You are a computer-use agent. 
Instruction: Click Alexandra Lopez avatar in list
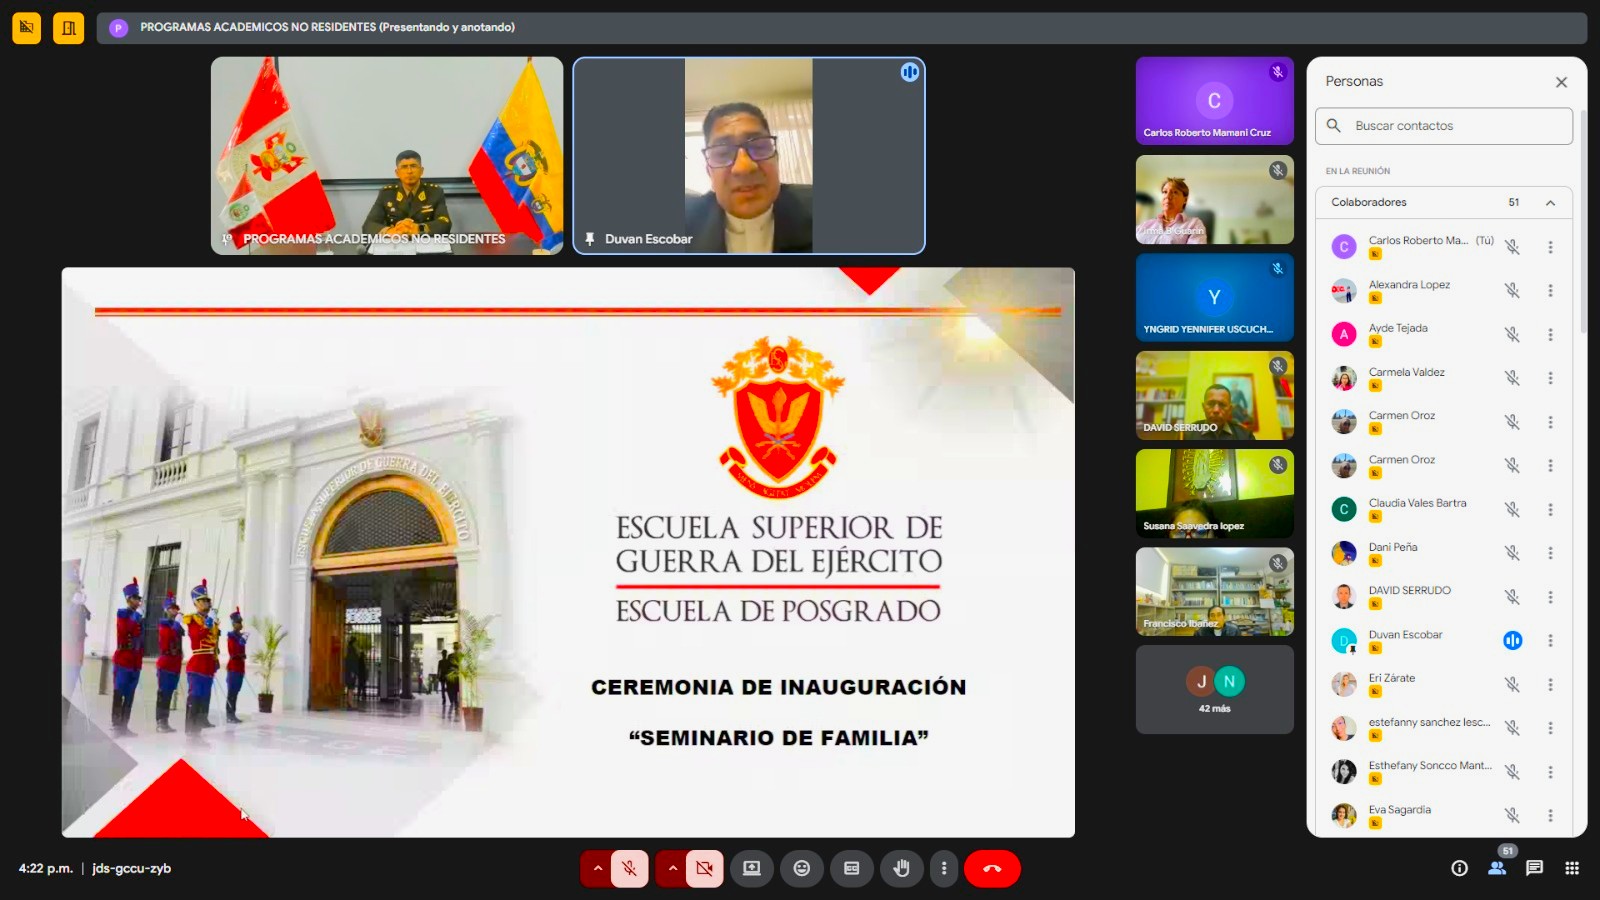point(1344,291)
